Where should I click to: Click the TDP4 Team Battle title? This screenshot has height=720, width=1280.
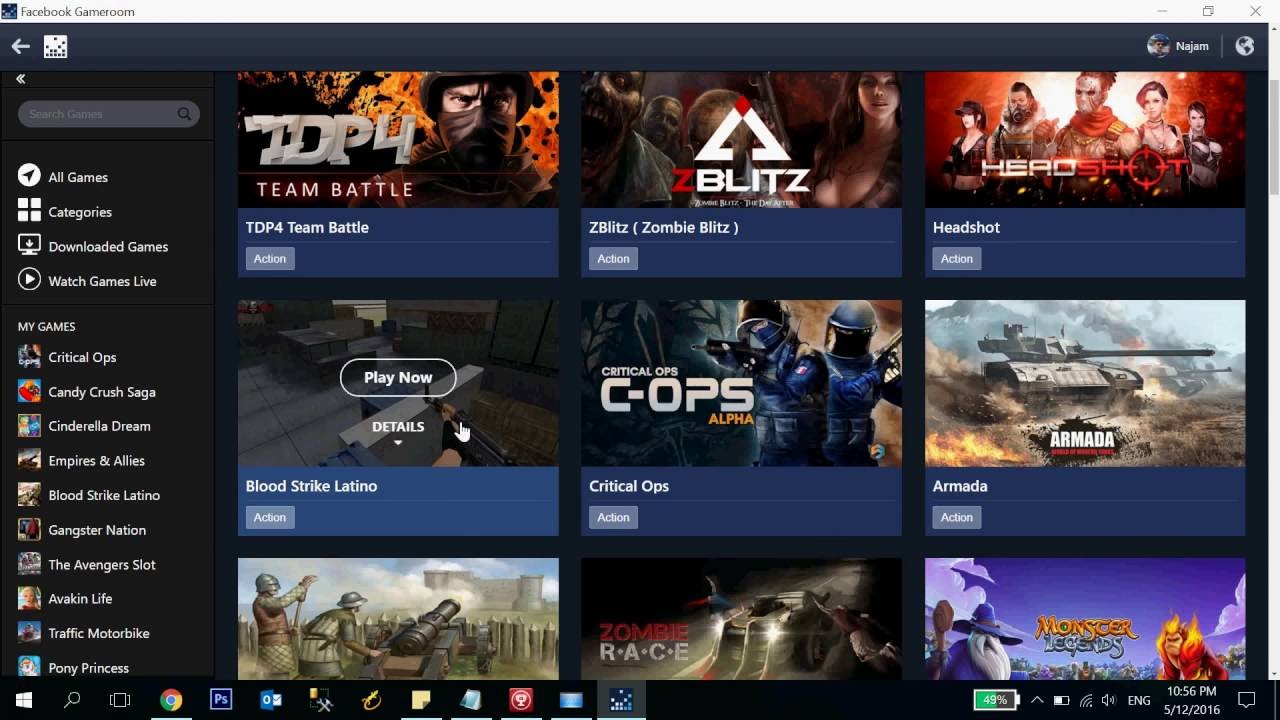[x=307, y=227]
